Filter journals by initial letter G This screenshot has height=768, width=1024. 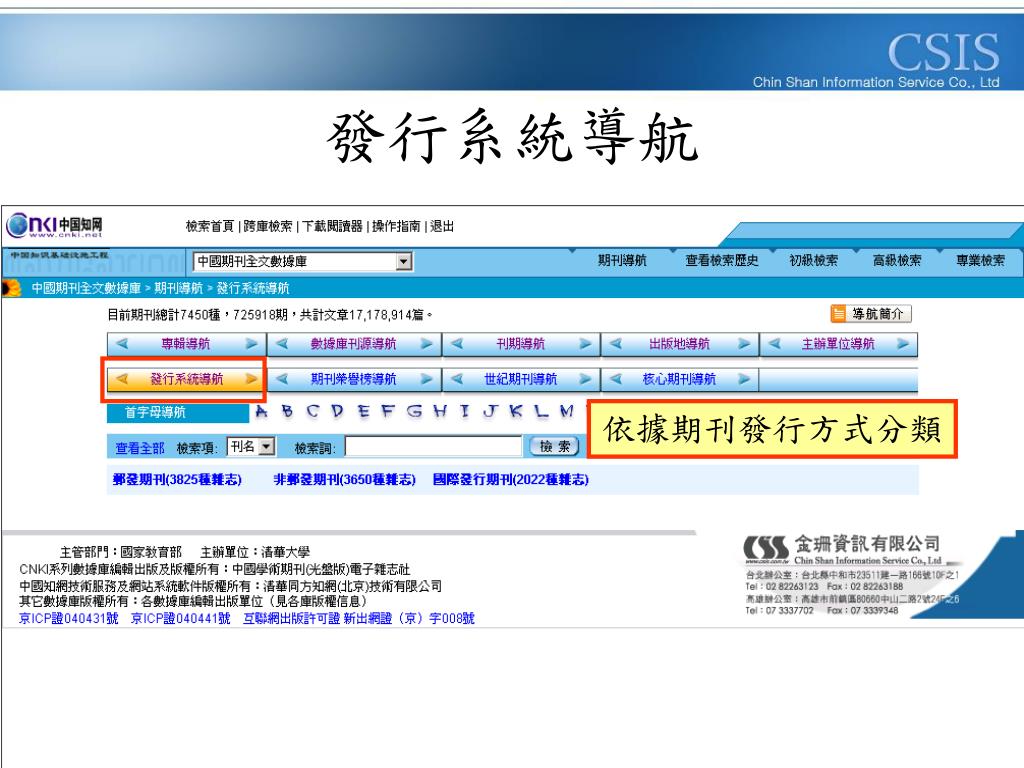(x=414, y=411)
